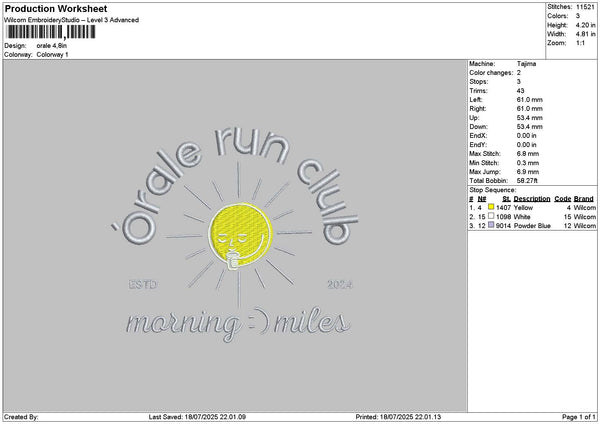Click the 'Brand' column header
The image size is (600, 424).
point(584,199)
